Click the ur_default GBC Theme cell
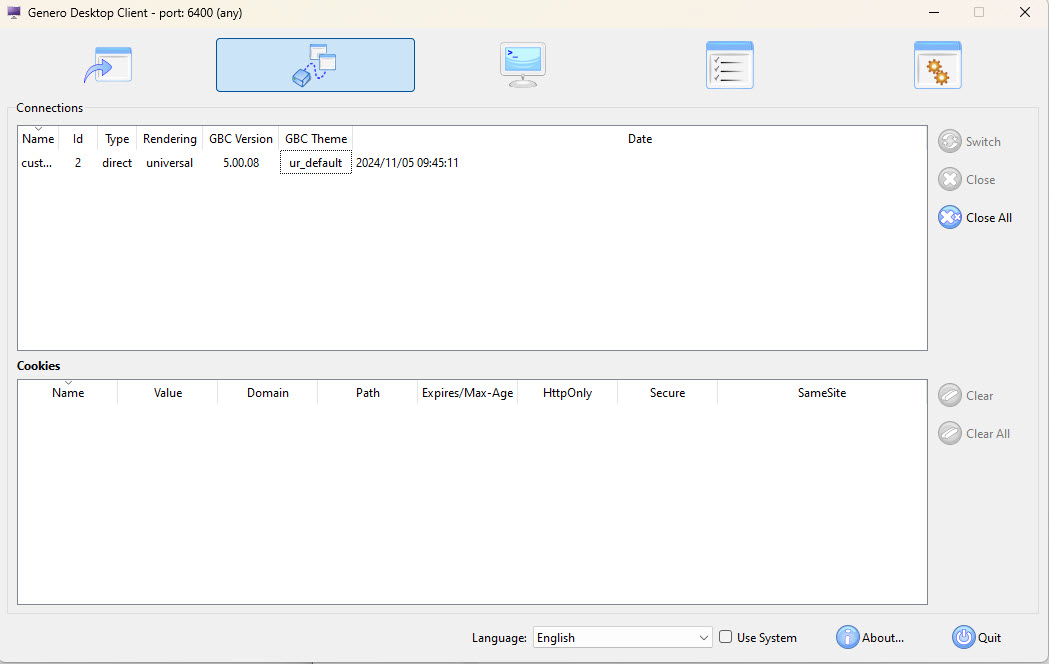The image size is (1049, 664). pos(315,162)
